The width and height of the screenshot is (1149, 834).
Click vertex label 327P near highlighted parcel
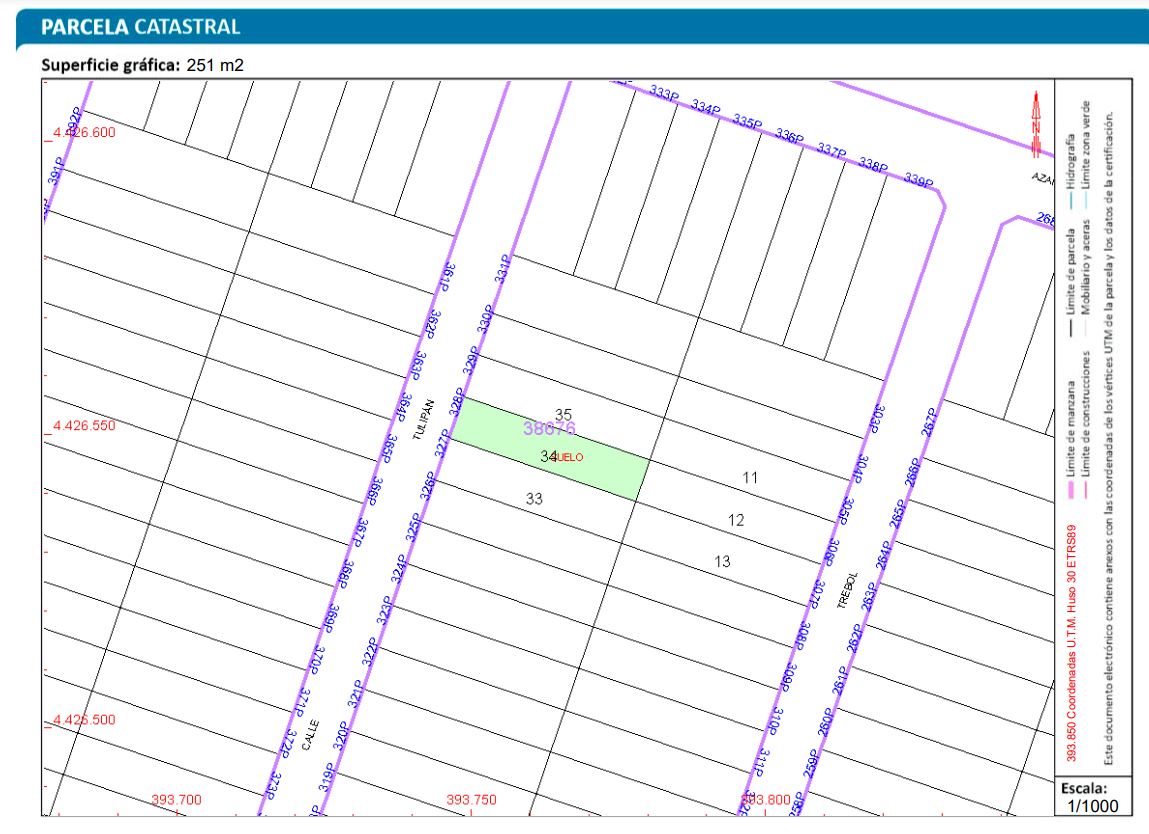point(441,444)
